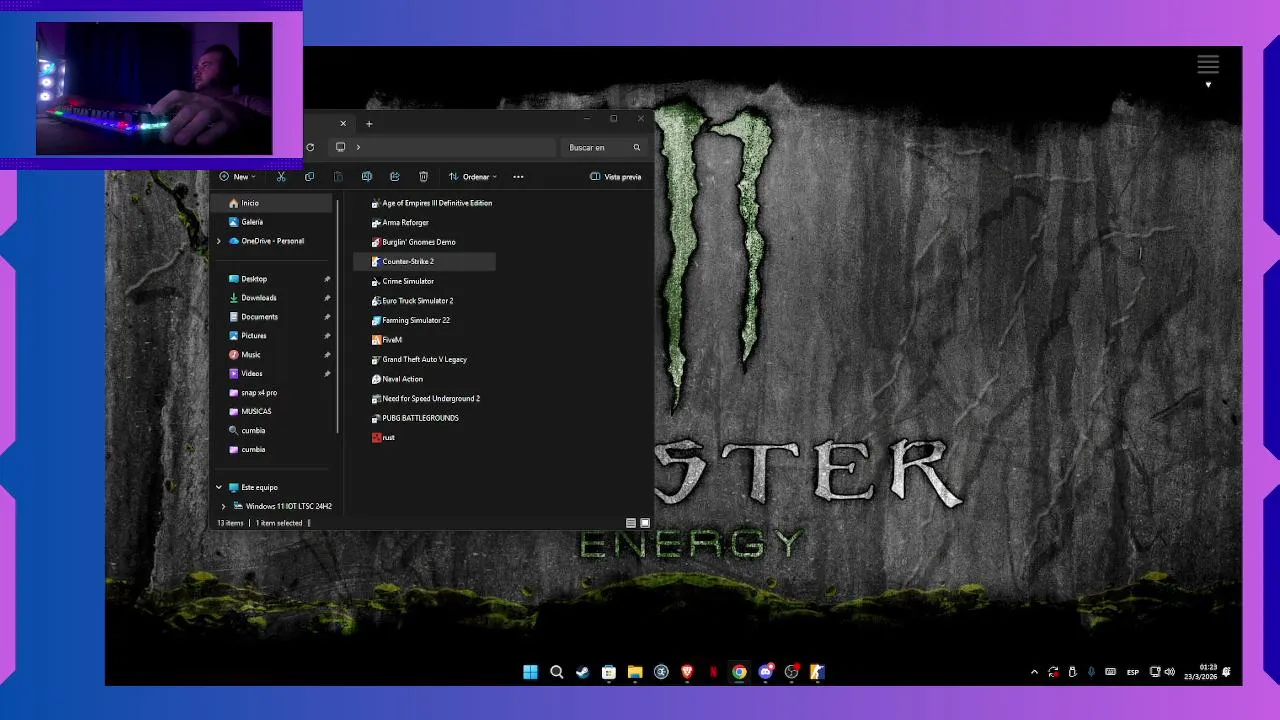1280x720 pixels.
Task: Cut the selected item with the scissors icon
Action: click(x=281, y=177)
